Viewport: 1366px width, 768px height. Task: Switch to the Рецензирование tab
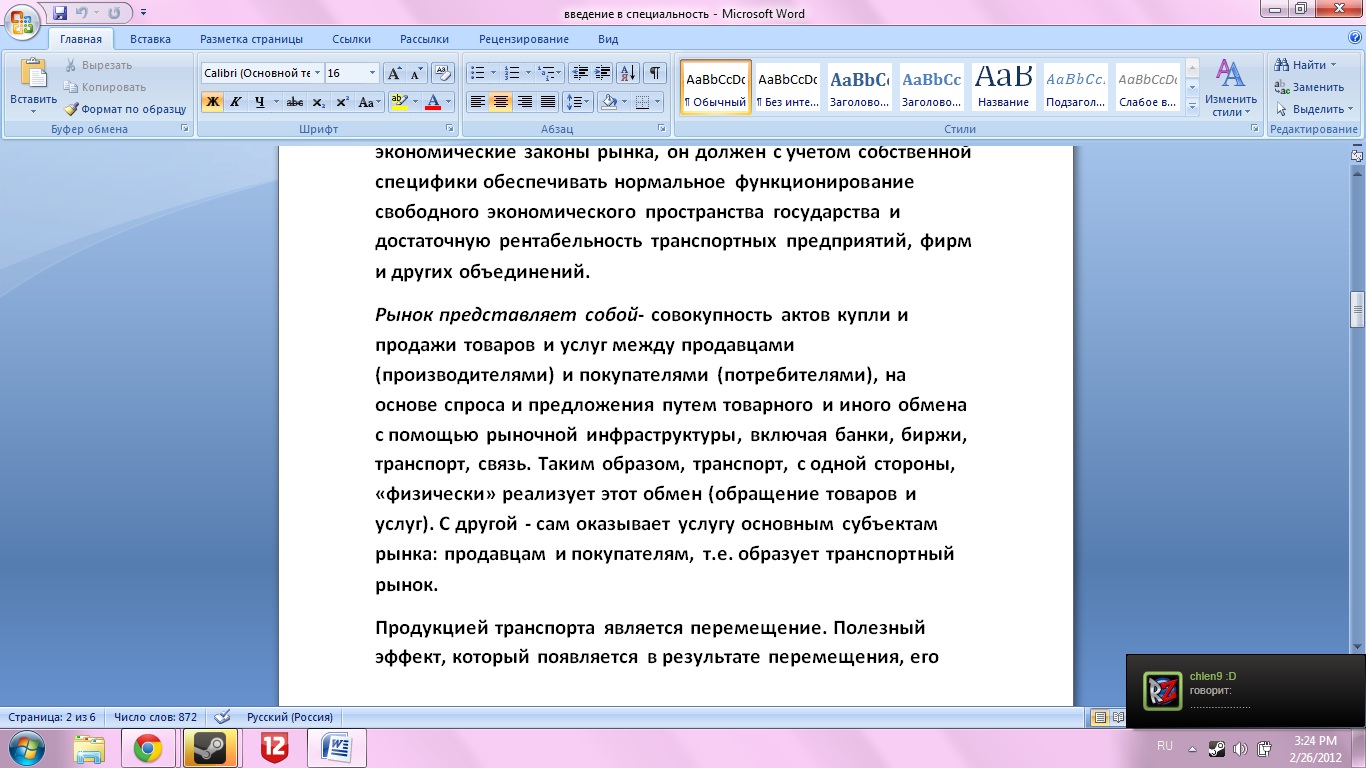tap(524, 39)
